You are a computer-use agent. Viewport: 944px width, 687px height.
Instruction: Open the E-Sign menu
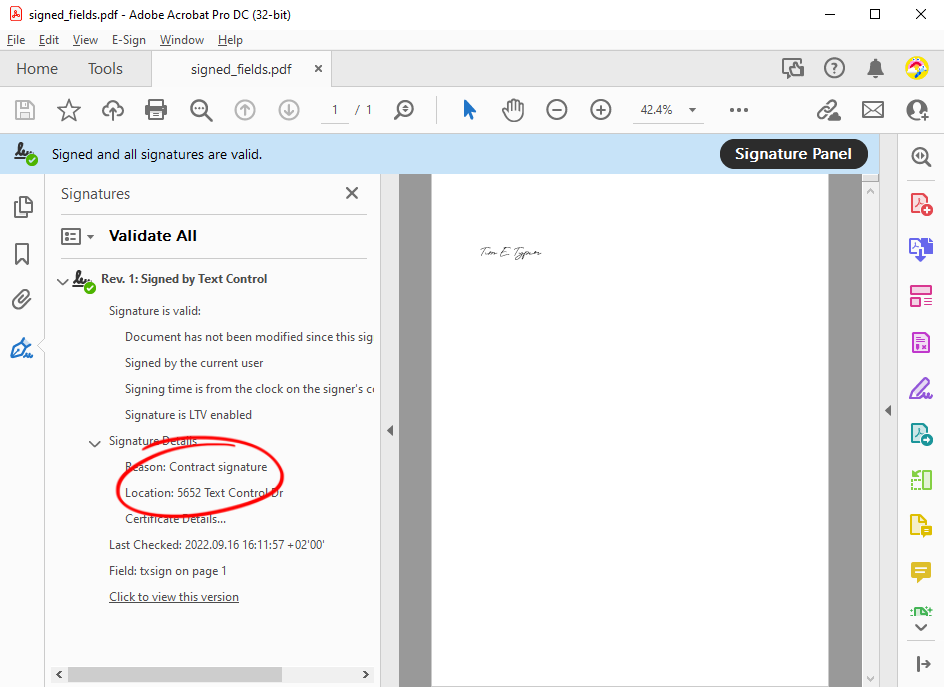129,40
